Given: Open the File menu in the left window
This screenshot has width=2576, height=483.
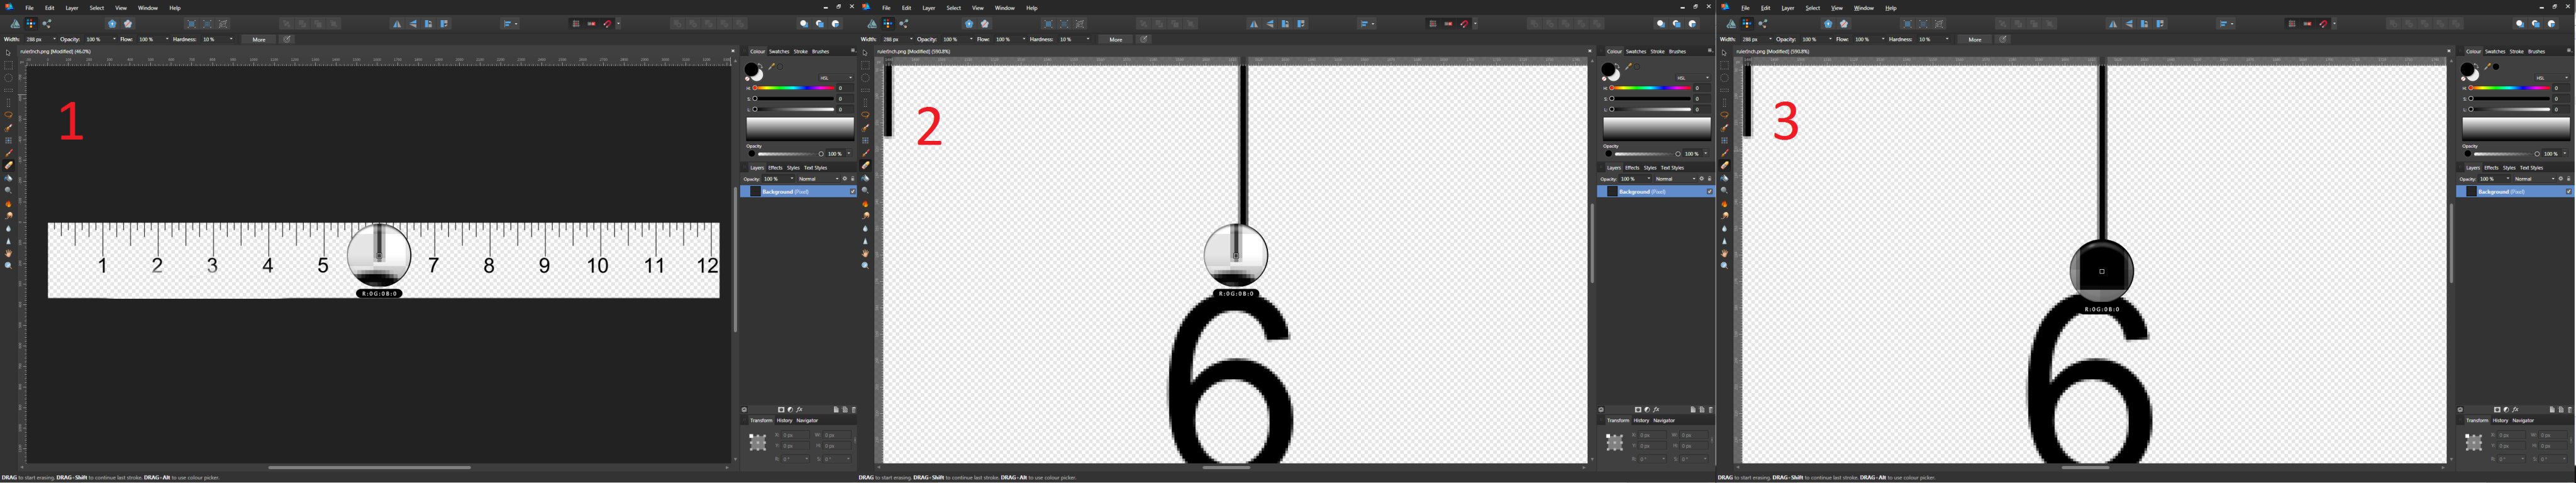Looking at the screenshot, I should [x=29, y=8].
